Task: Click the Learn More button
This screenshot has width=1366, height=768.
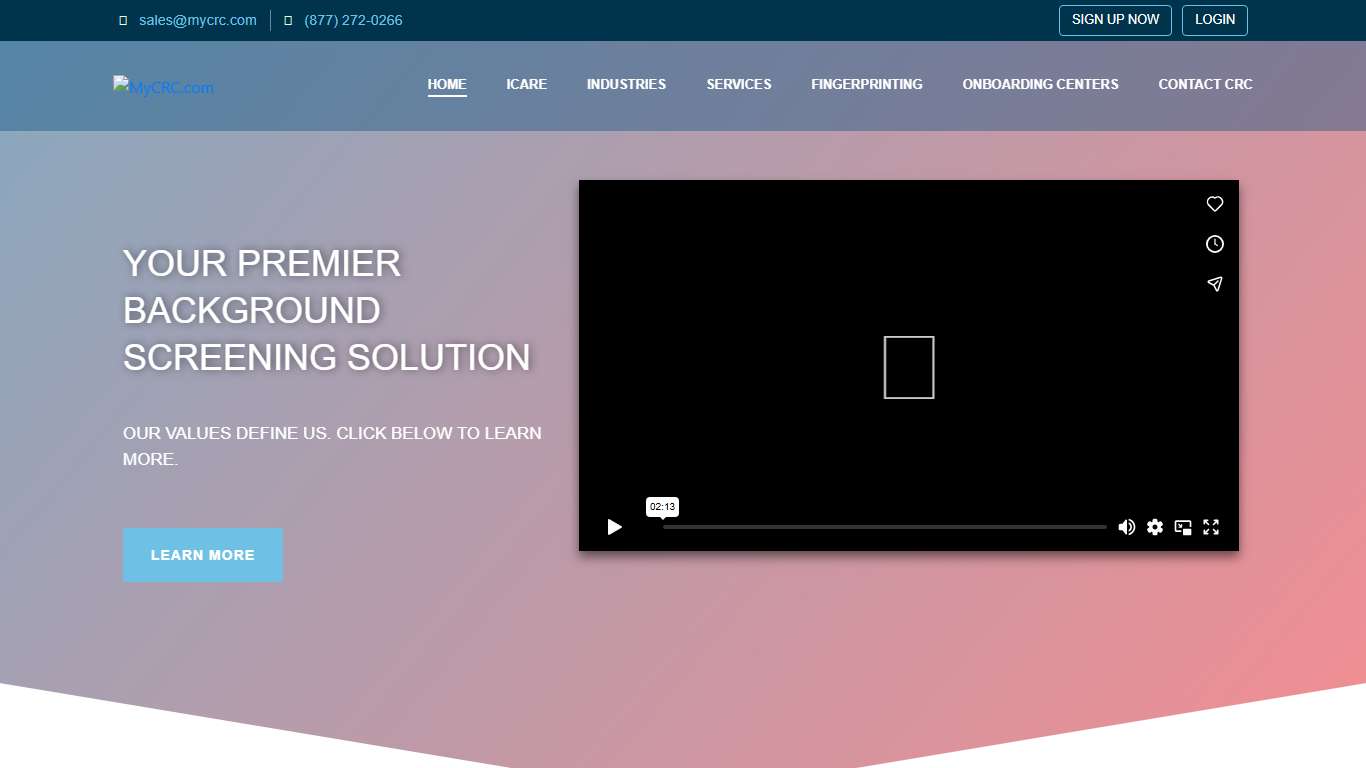Action: coord(203,555)
